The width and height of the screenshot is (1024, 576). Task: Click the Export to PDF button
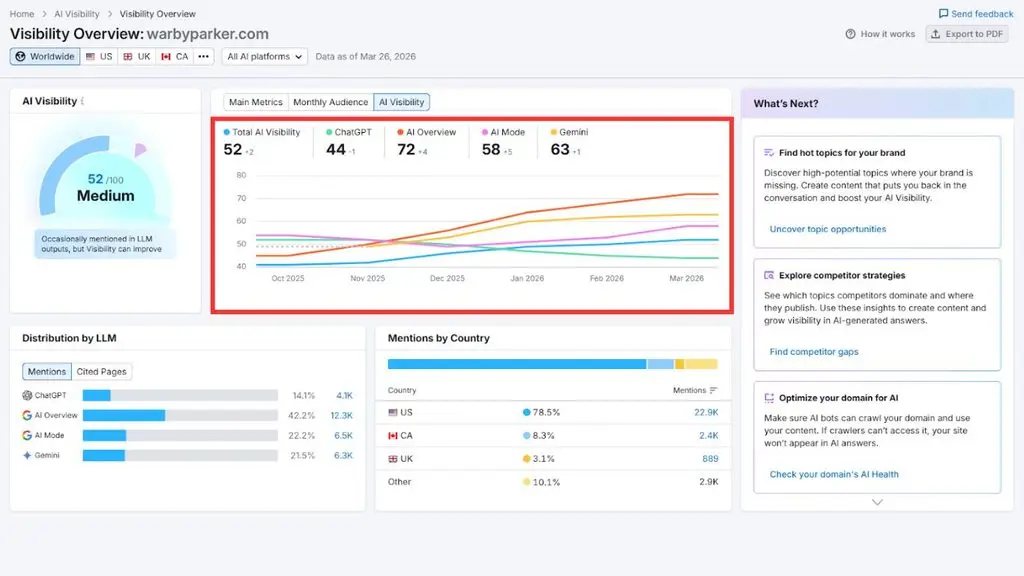click(967, 34)
